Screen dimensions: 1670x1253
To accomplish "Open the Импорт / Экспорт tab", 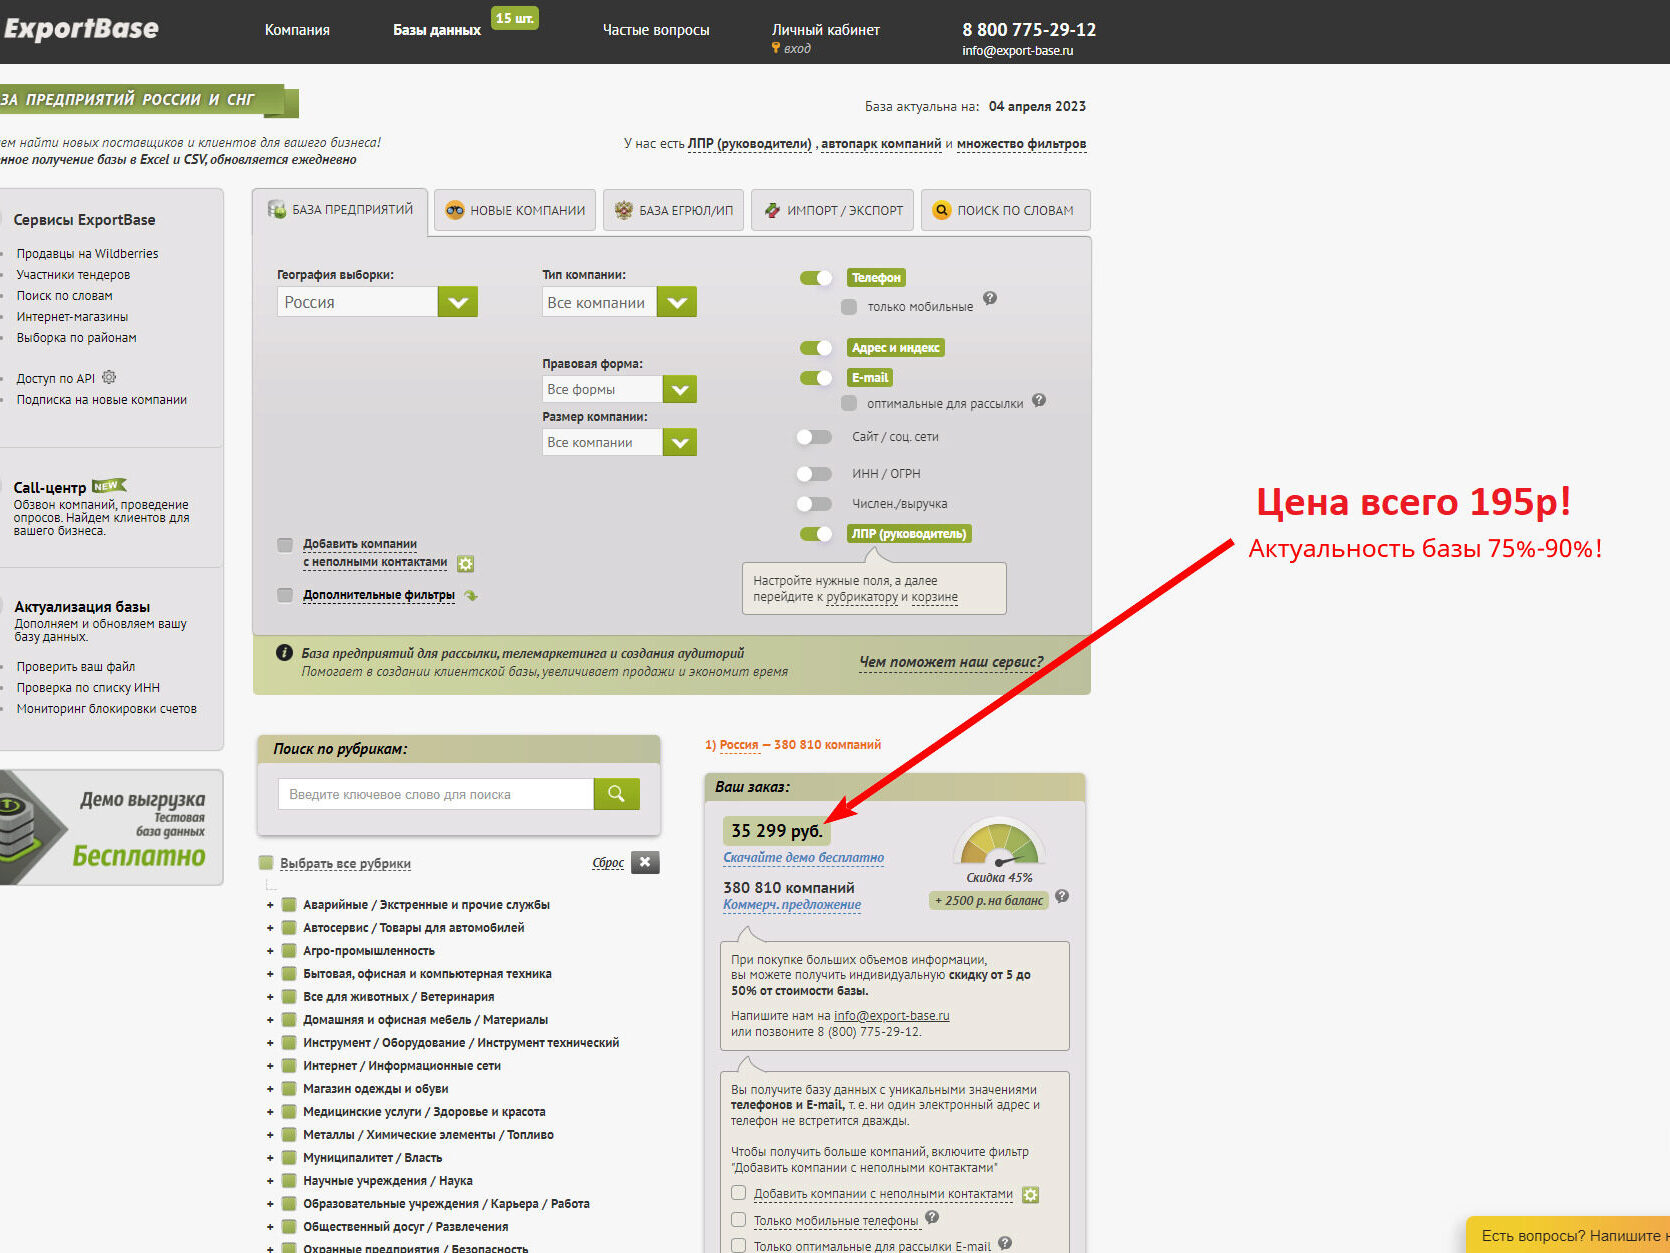I will click(x=833, y=210).
